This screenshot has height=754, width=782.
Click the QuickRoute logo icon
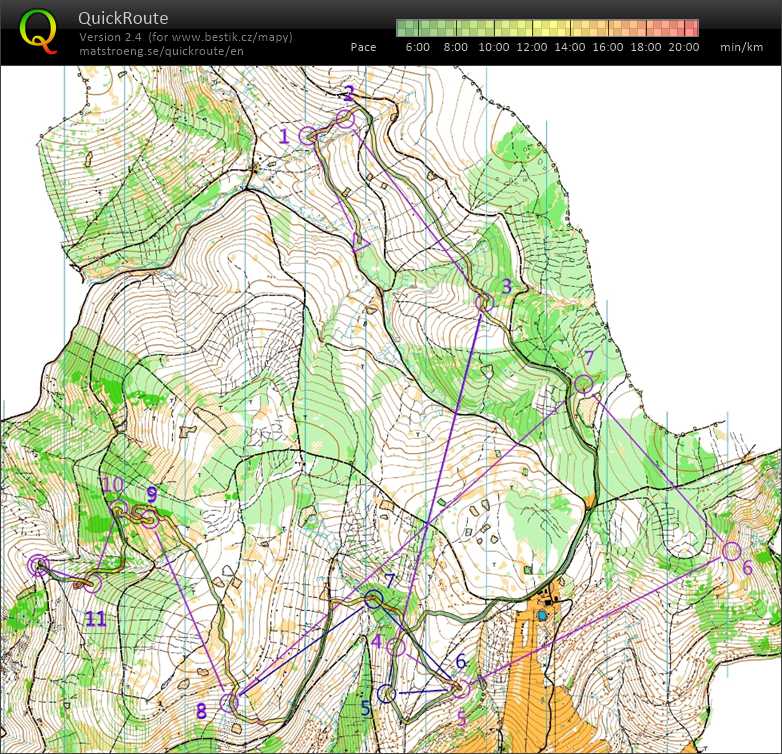(x=38, y=30)
